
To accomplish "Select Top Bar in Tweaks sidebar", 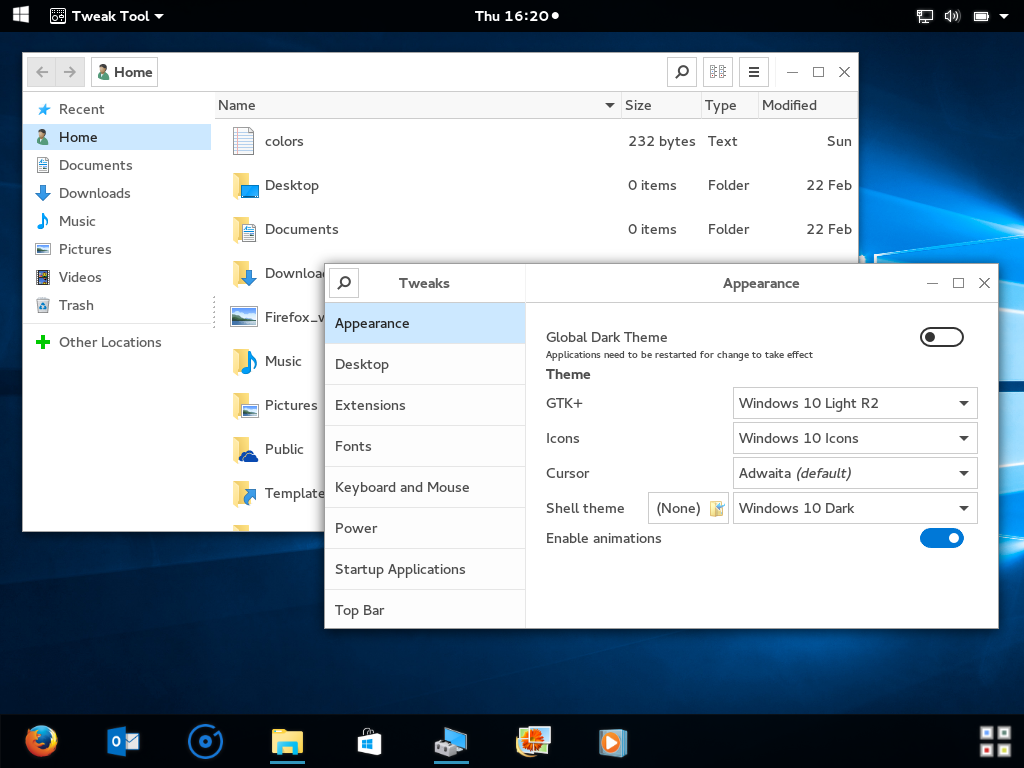I will (x=424, y=609).
